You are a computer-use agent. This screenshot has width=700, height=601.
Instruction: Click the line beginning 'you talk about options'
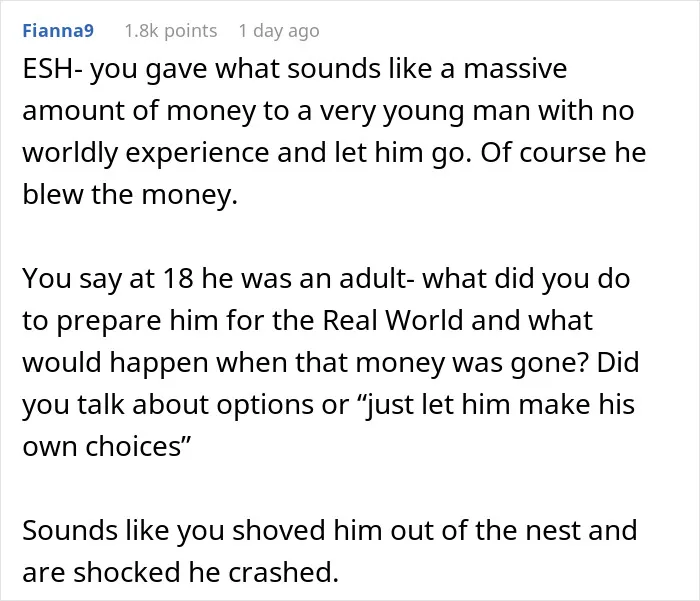pyautogui.click(x=329, y=405)
